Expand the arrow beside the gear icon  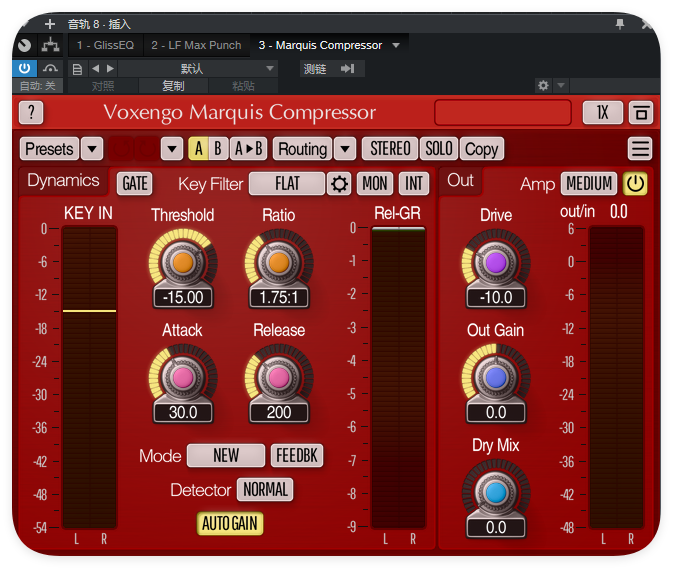(561, 85)
